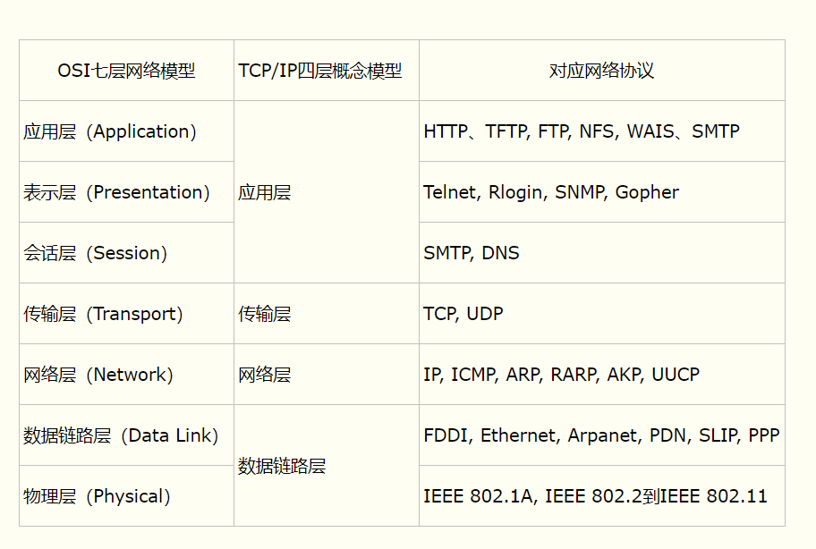Click the 对应网络协议 column header
Screen dimensions: 816x549
[602, 71]
